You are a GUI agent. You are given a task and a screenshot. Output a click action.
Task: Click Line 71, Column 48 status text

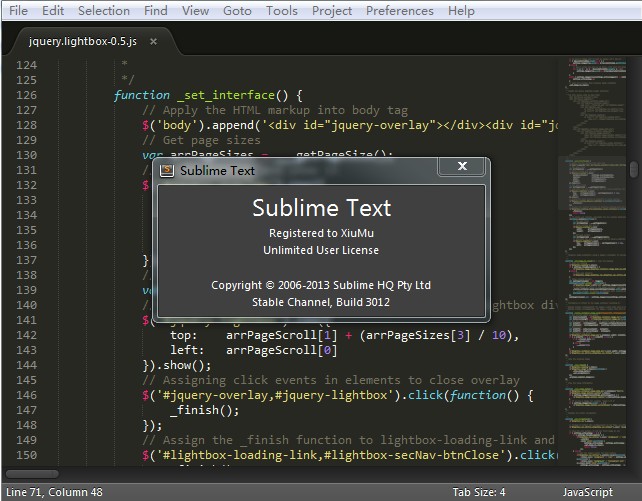pos(54,492)
